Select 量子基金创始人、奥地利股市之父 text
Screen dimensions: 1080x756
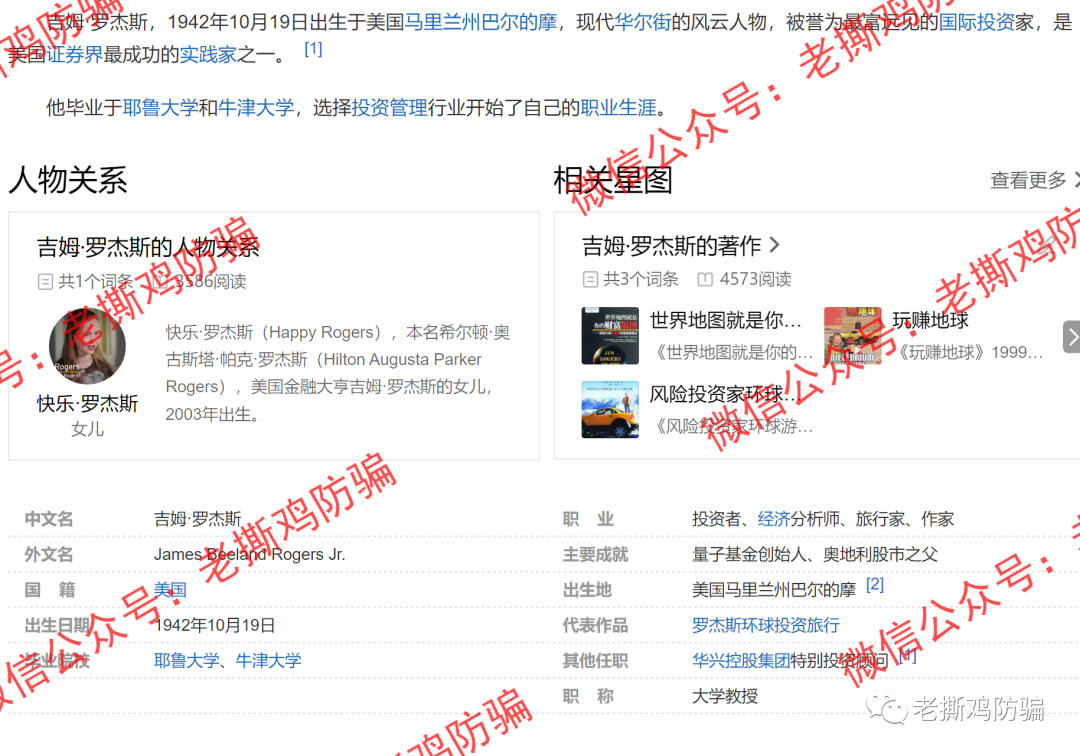(815, 555)
